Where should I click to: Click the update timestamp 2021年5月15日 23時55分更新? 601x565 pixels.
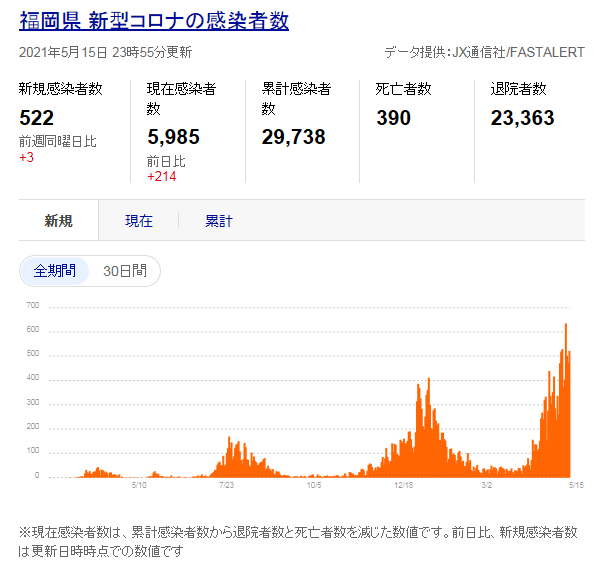(105, 52)
